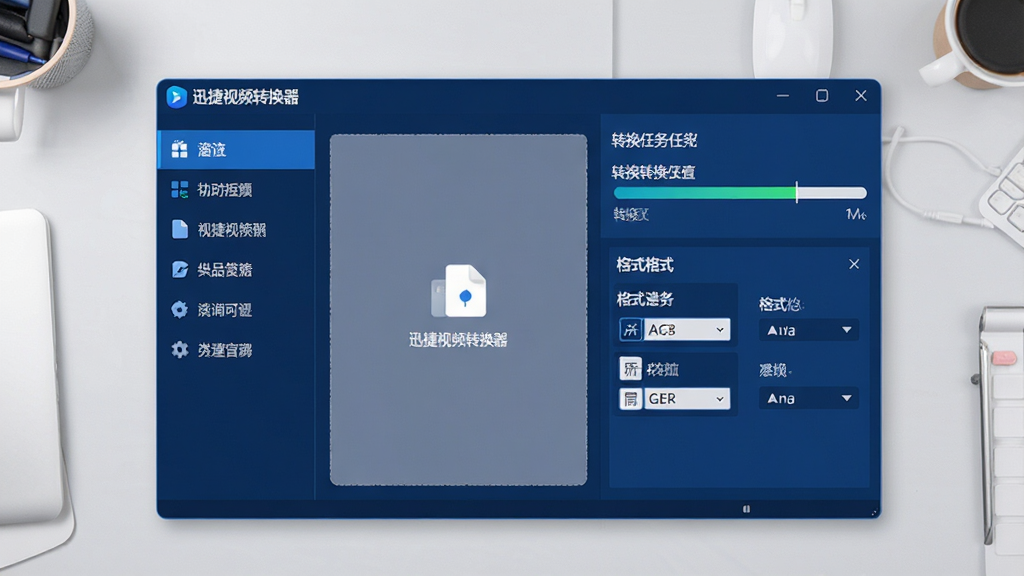Click the 迅捷视频转换器 title bar text

click(x=246, y=97)
